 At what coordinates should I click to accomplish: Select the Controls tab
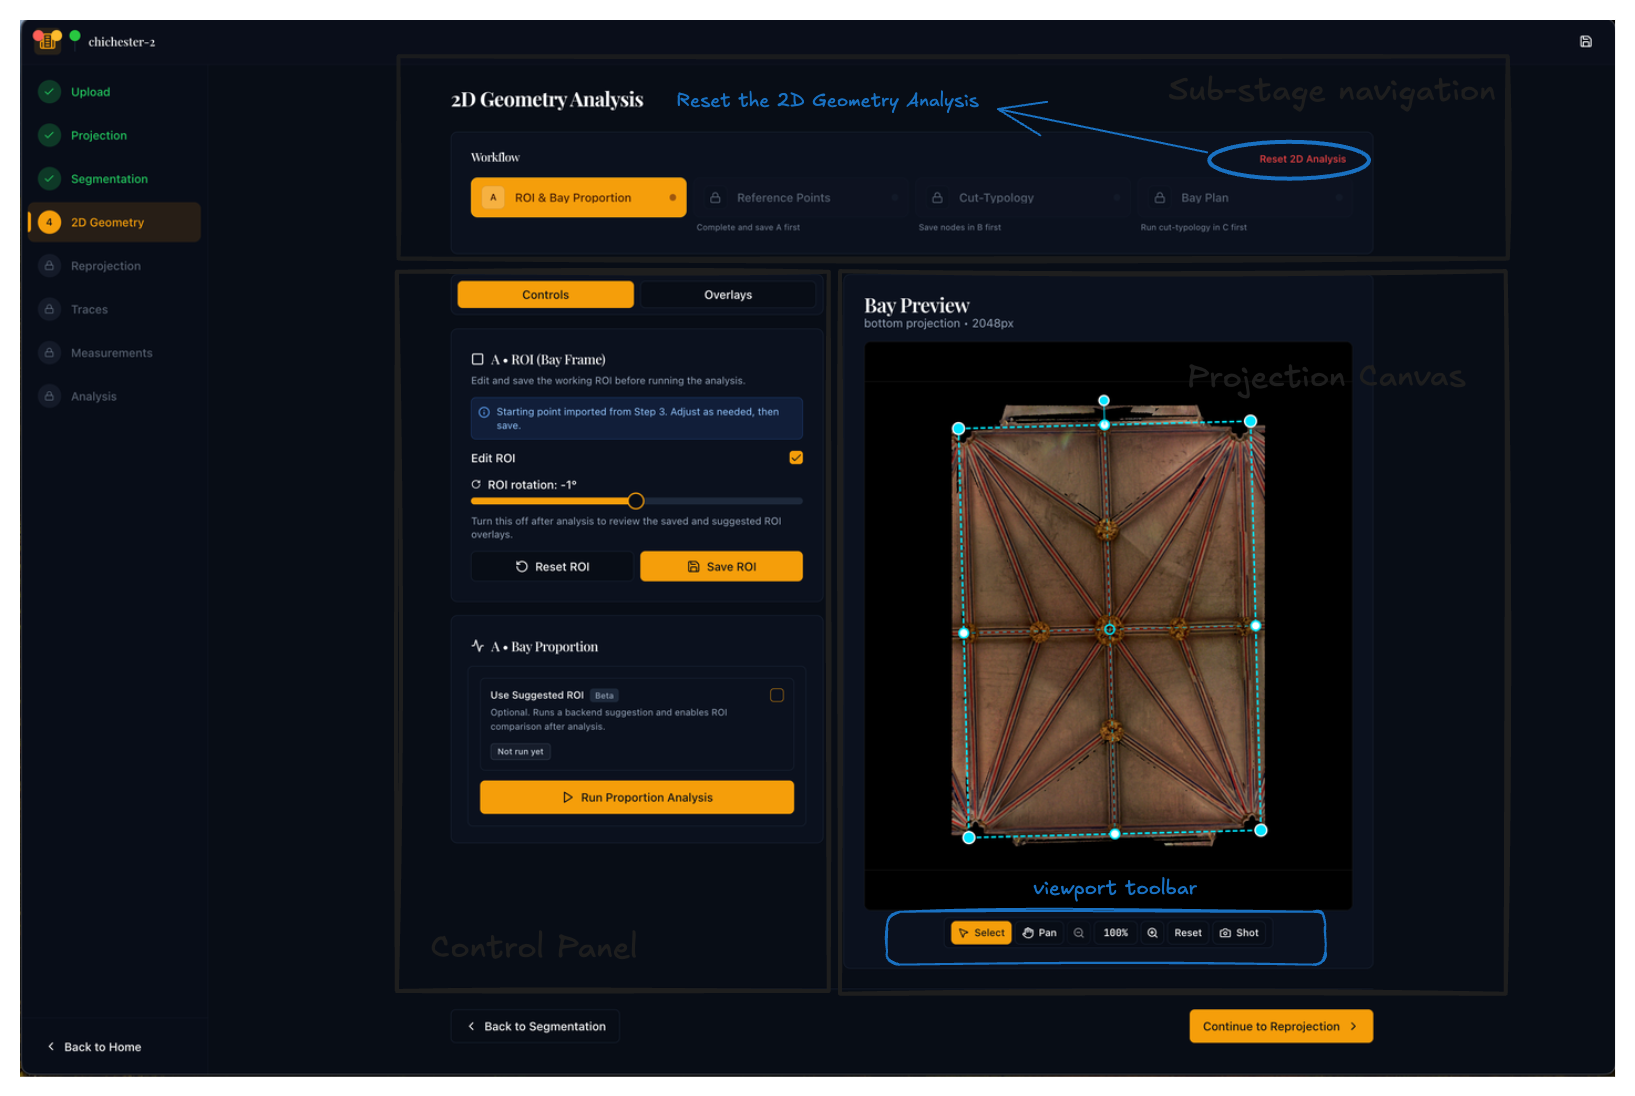pyautogui.click(x=545, y=295)
